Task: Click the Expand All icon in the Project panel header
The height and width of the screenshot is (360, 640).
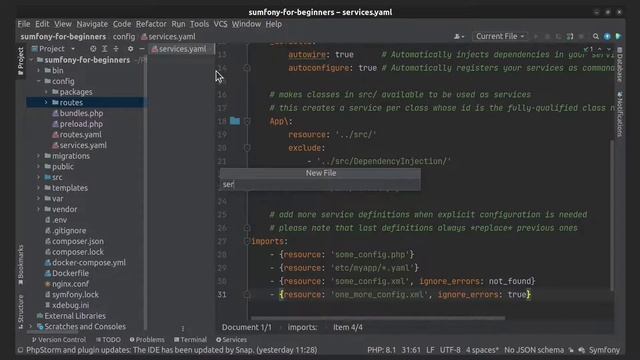Action: click(x=104, y=49)
